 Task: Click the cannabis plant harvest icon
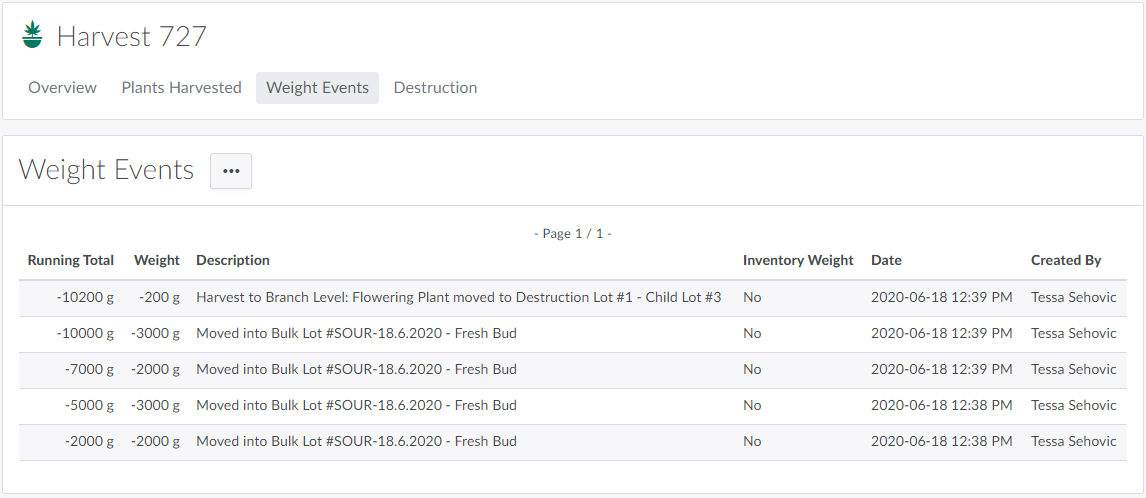pyautogui.click(x=33, y=35)
